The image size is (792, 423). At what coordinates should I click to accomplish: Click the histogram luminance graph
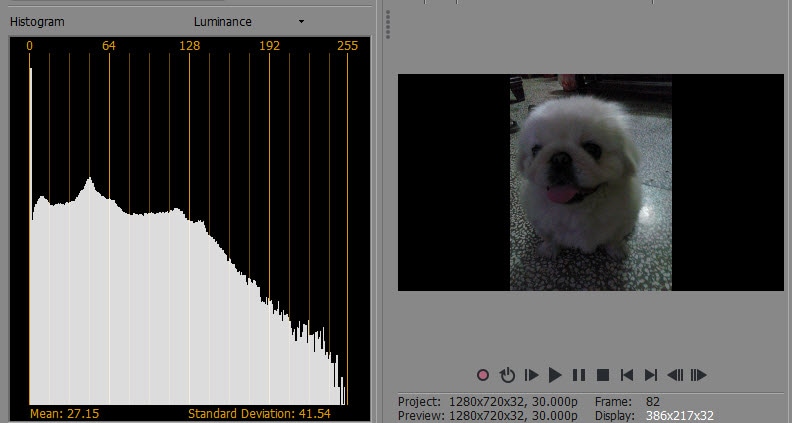point(188,228)
